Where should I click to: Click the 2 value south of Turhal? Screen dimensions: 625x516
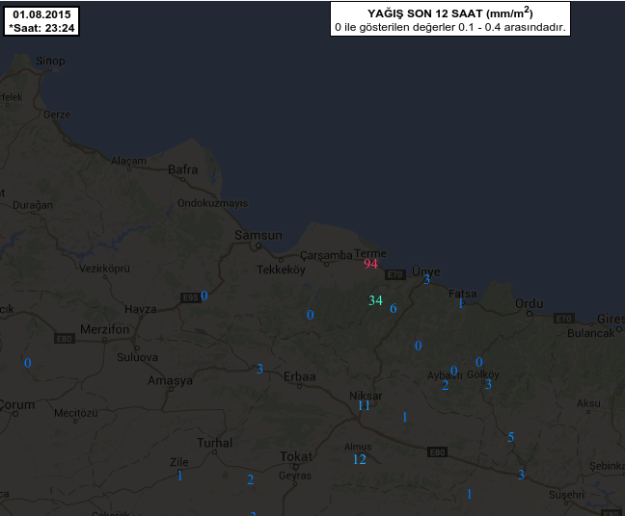tap(250, 479)
